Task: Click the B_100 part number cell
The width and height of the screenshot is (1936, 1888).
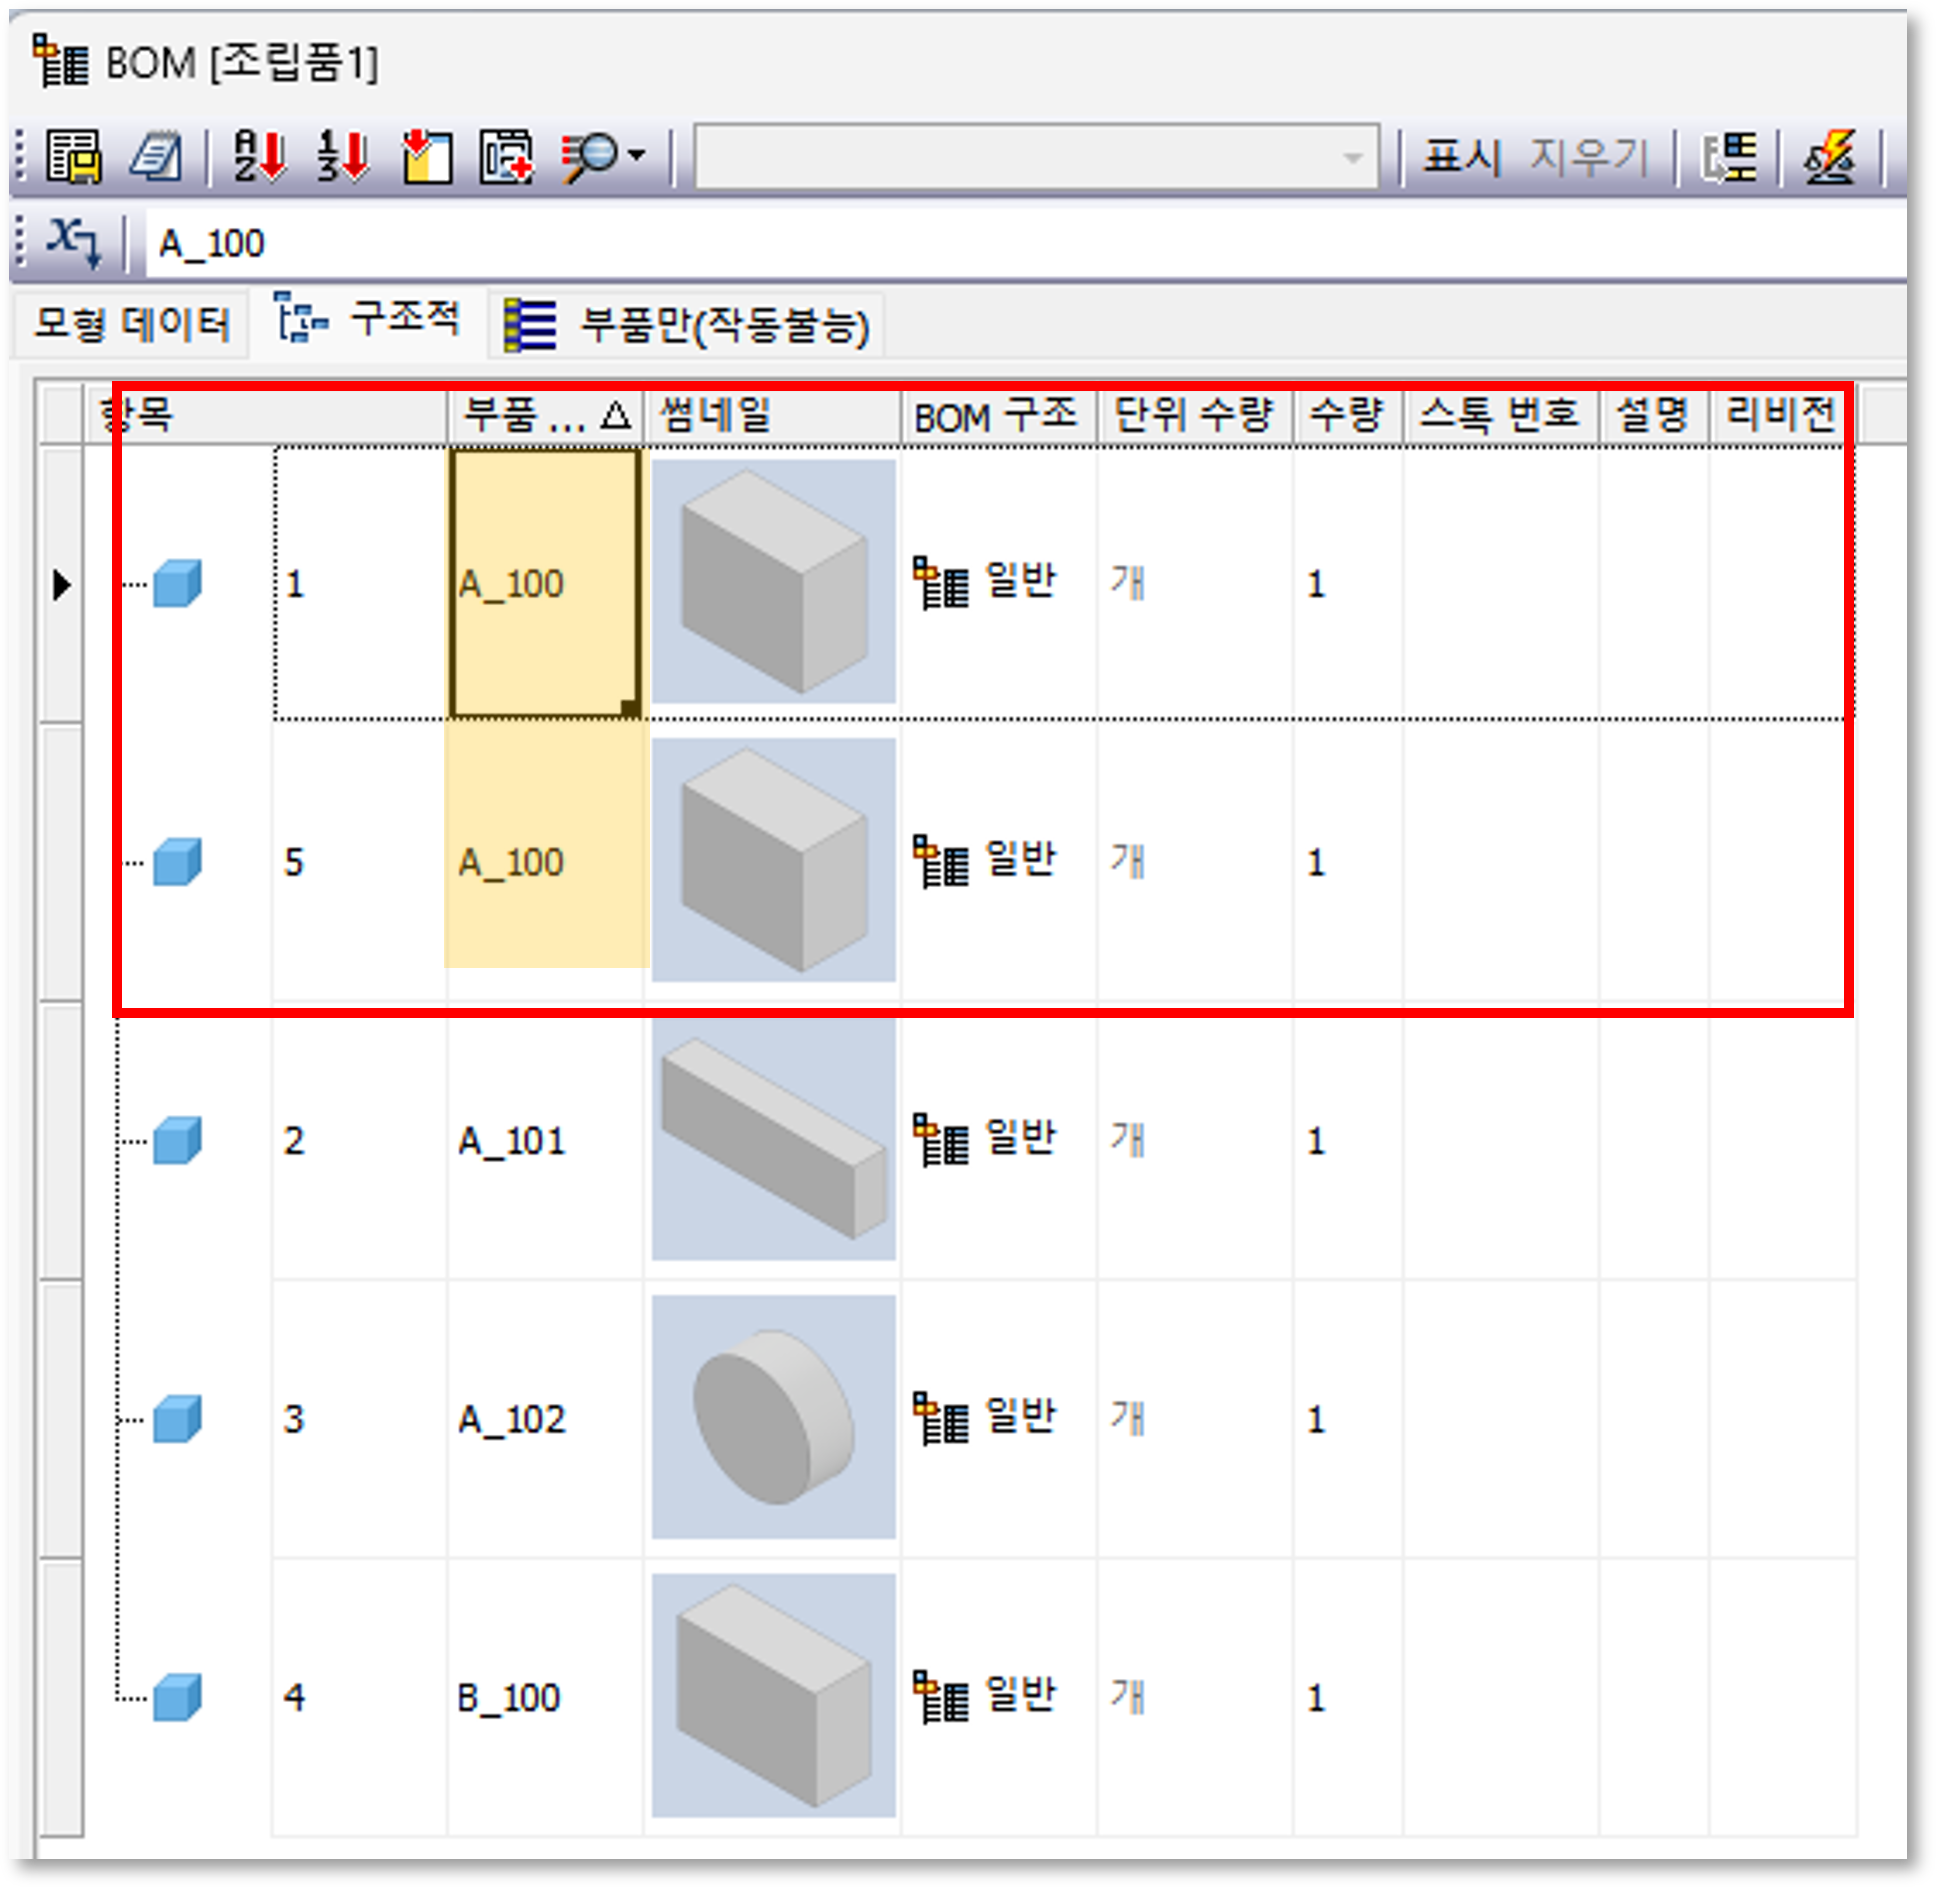Action: pos(510,1697)
